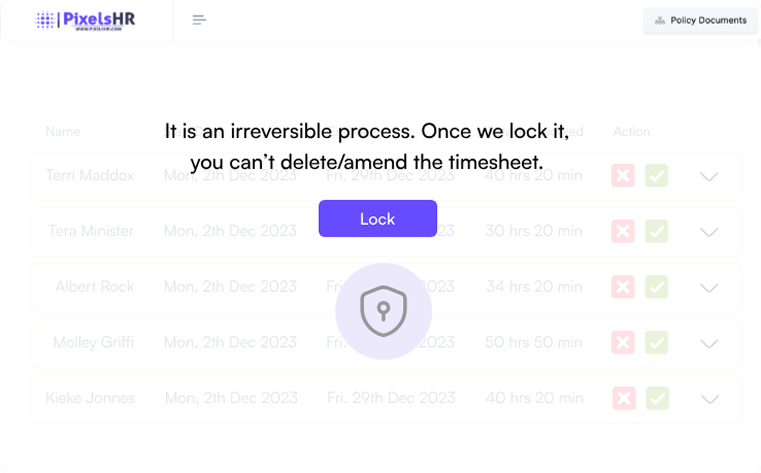The height and width of the screenshot is (473, 761).
Task: Reject Molley Griffi's timesheet with red X
Action: [623, 343]
